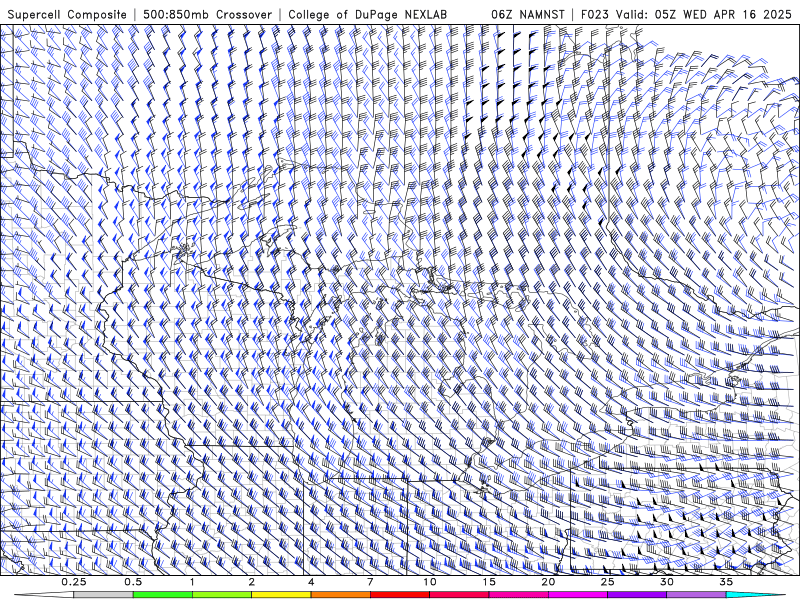Click the "Supercell Composite" title text
Viewport: 800px width, 600px height.
tap(67, 15)
